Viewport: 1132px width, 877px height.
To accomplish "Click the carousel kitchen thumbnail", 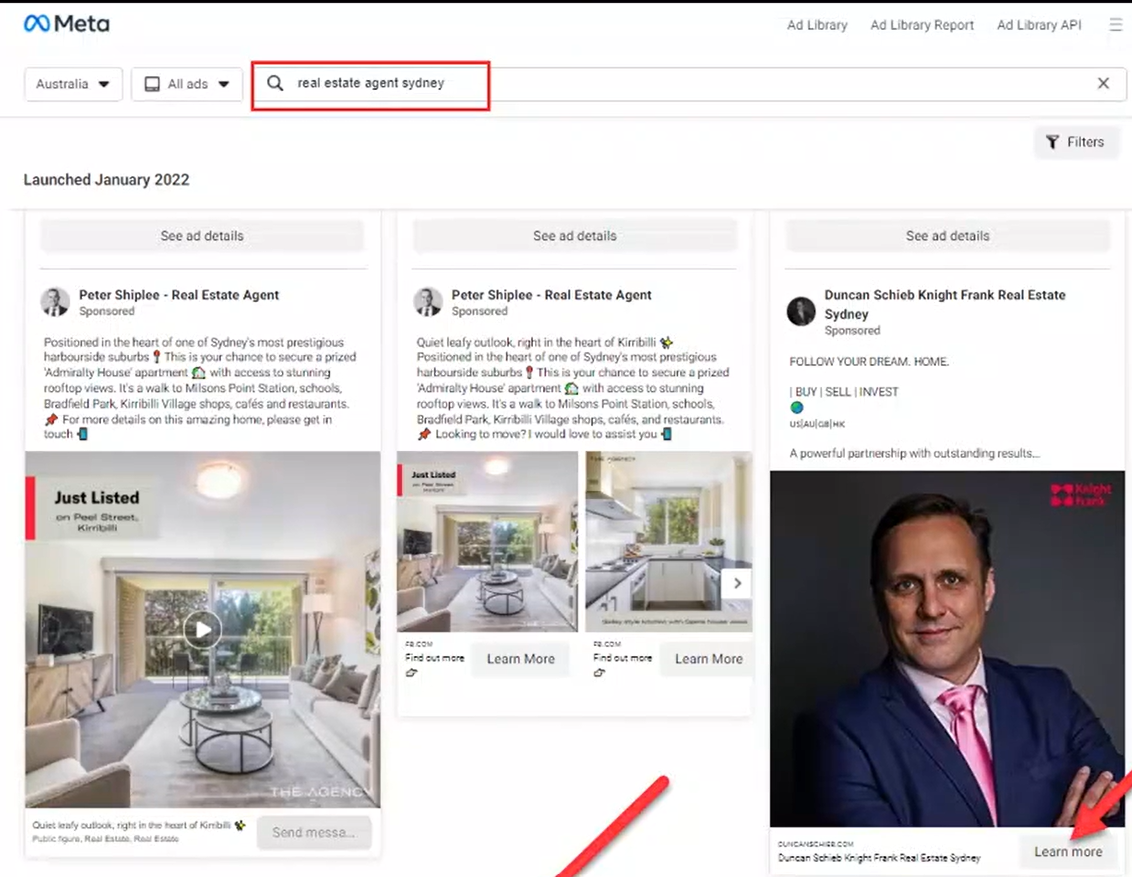I will (x=669, y=541).
